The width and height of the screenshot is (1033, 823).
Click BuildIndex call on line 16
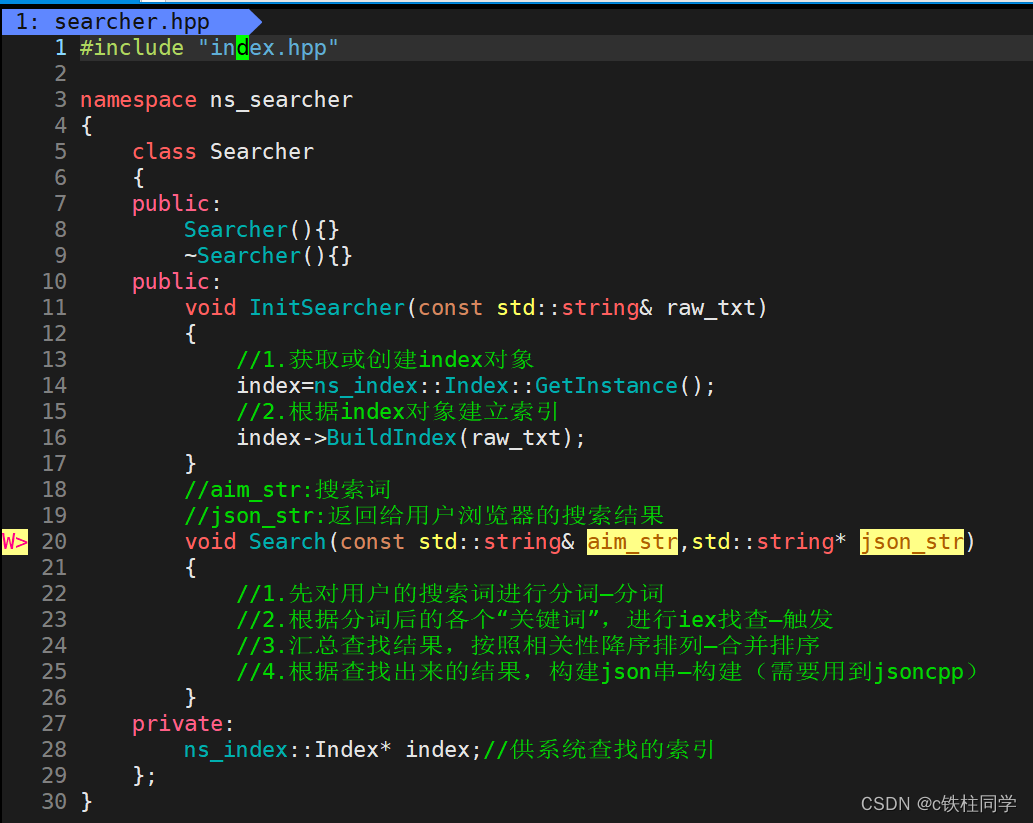(392, 438)
